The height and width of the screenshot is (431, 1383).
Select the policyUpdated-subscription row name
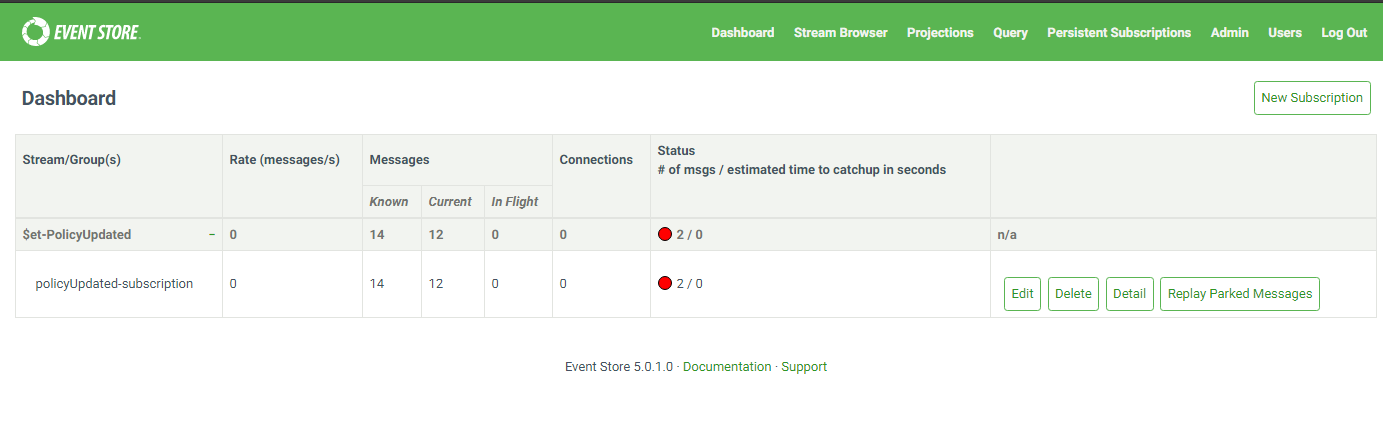(x=114, y=284)
